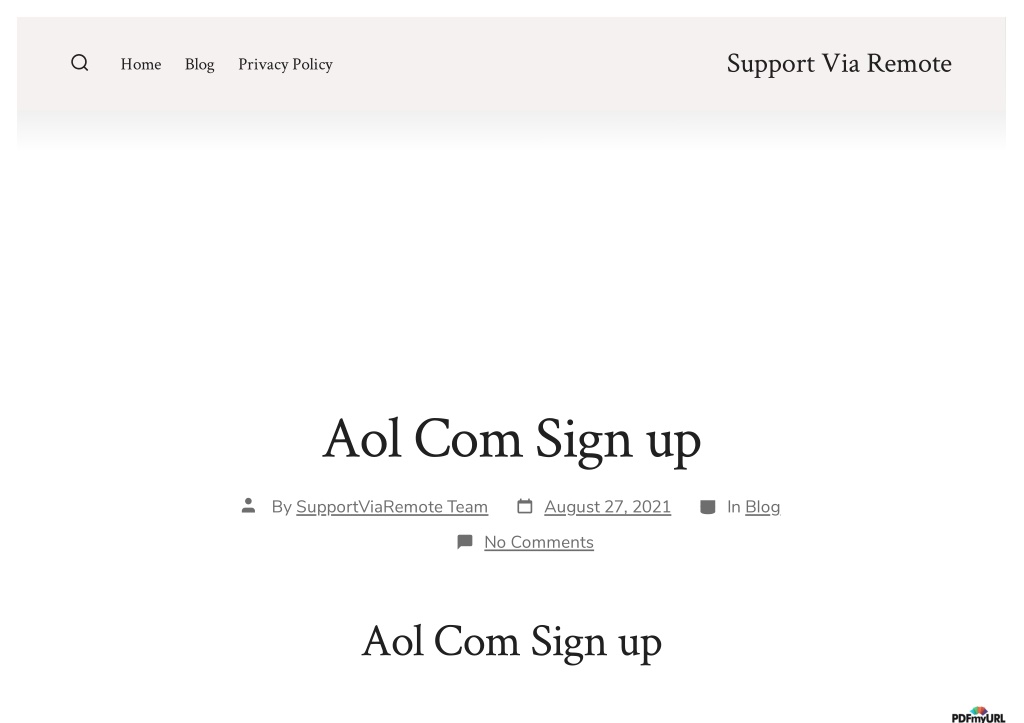Screen dimensions: 1024x723
Task: Click the Support Via Remote site title
Action: [x=839, y=64]
